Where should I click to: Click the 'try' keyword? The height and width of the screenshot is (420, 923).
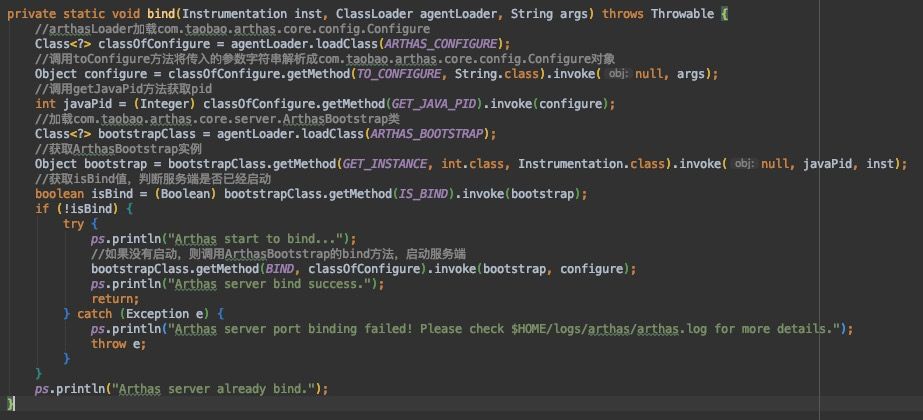click(x=74, y=224)
